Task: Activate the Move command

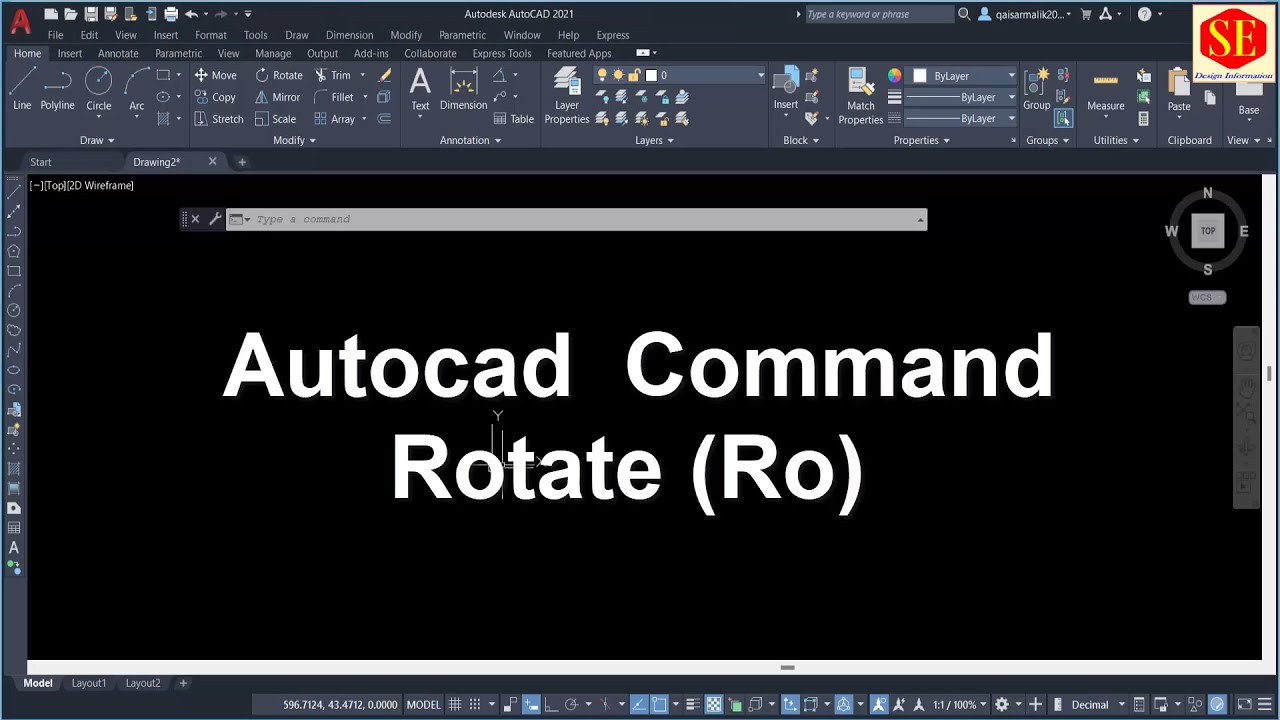Action: click(x=215, y=75)
